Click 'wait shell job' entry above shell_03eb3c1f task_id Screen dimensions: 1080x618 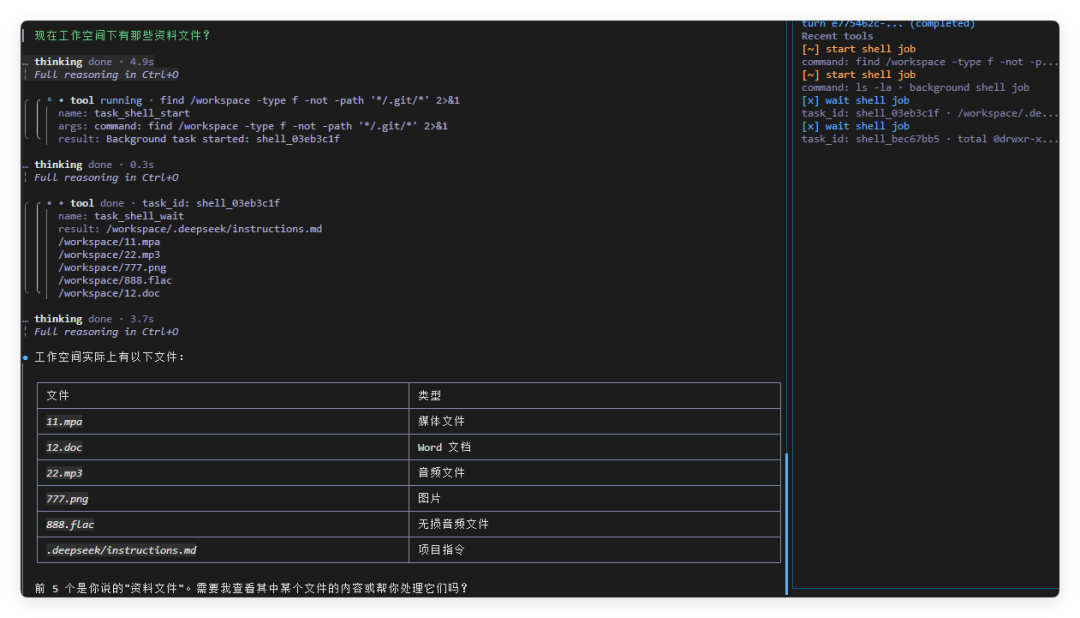point(855,101)
